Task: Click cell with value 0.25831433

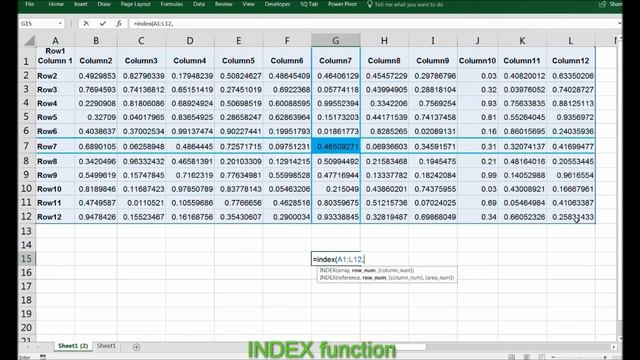Action: 571,217
